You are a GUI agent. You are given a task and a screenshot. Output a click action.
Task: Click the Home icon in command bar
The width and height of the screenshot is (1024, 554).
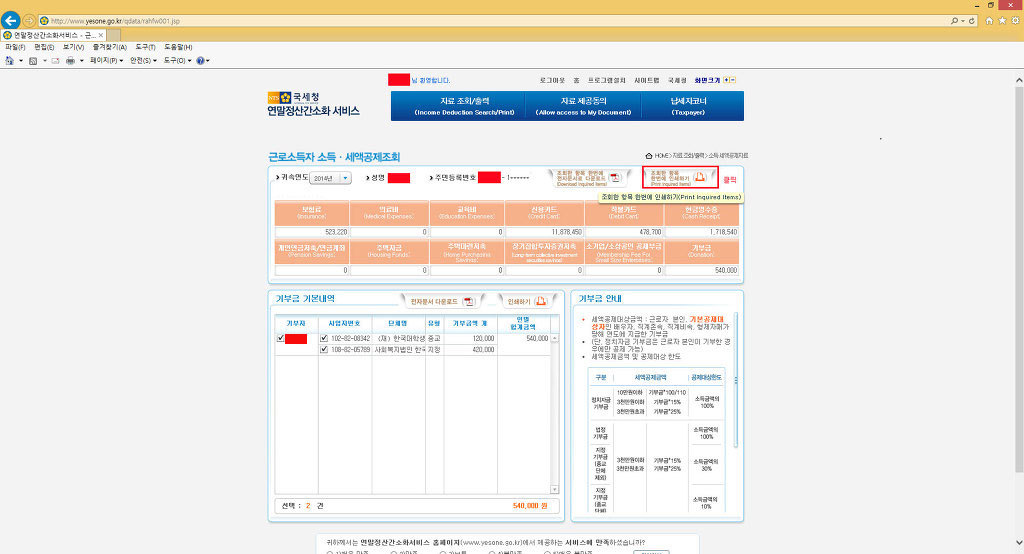(x=9, y=61)
